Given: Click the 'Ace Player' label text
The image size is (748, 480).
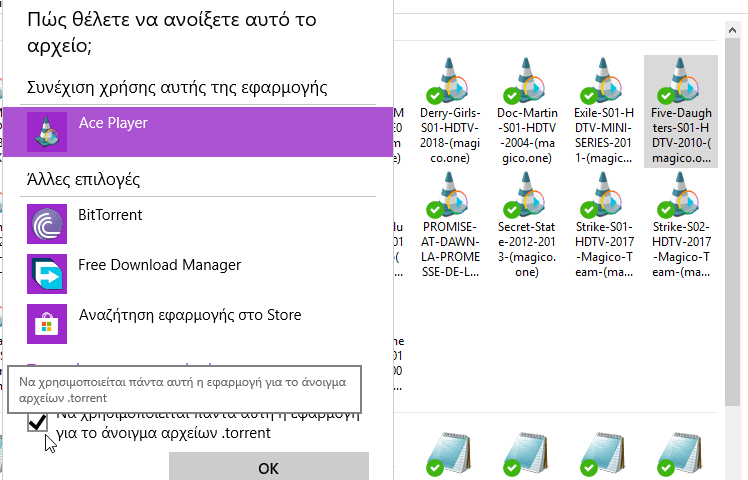Looking at the screenshot, I should click(x=113, y=123).
